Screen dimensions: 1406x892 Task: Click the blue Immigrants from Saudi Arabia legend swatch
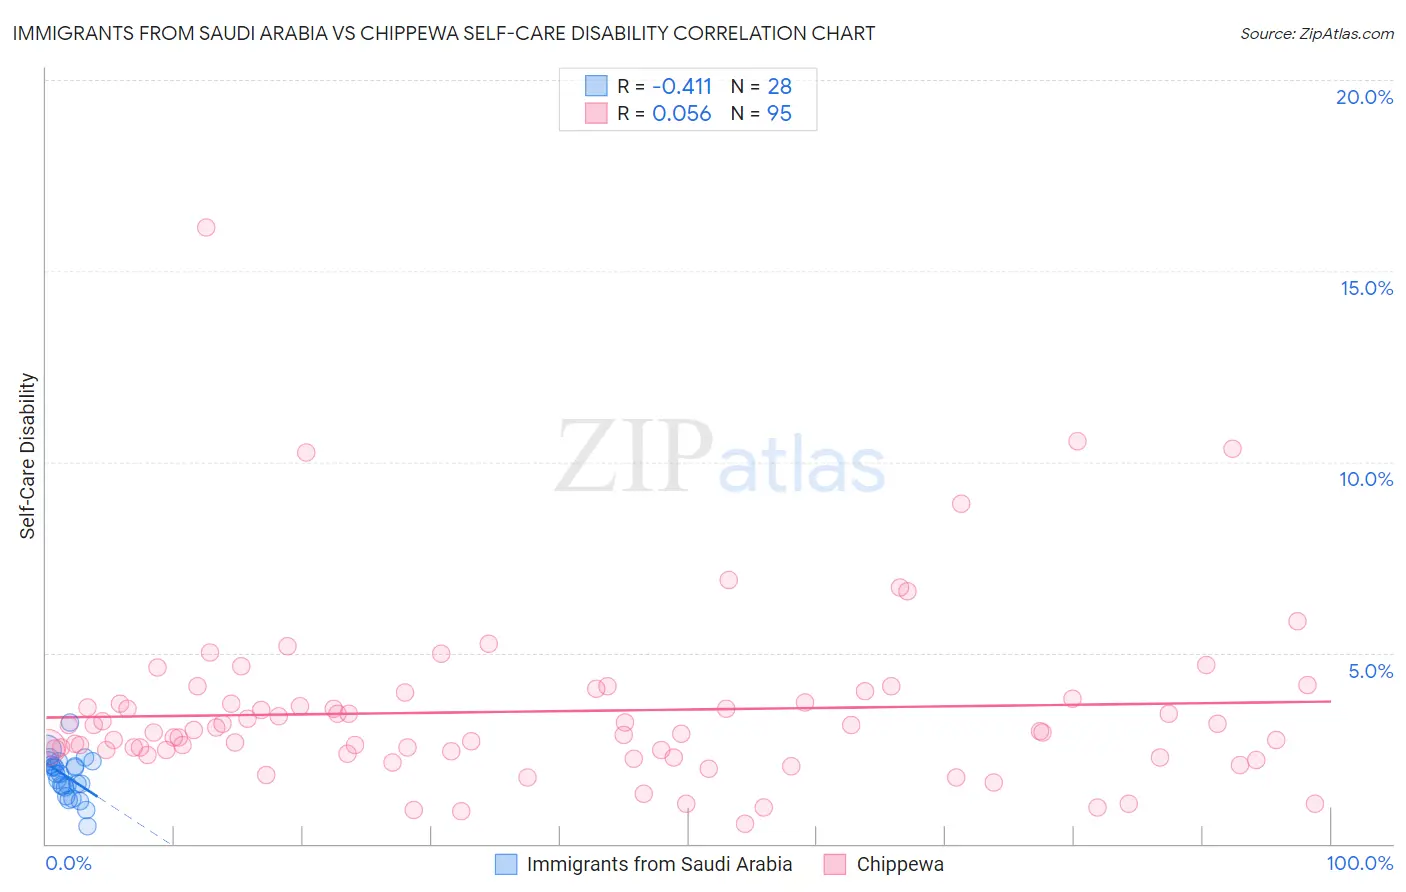pyautogui.click(x=506, y=864)
